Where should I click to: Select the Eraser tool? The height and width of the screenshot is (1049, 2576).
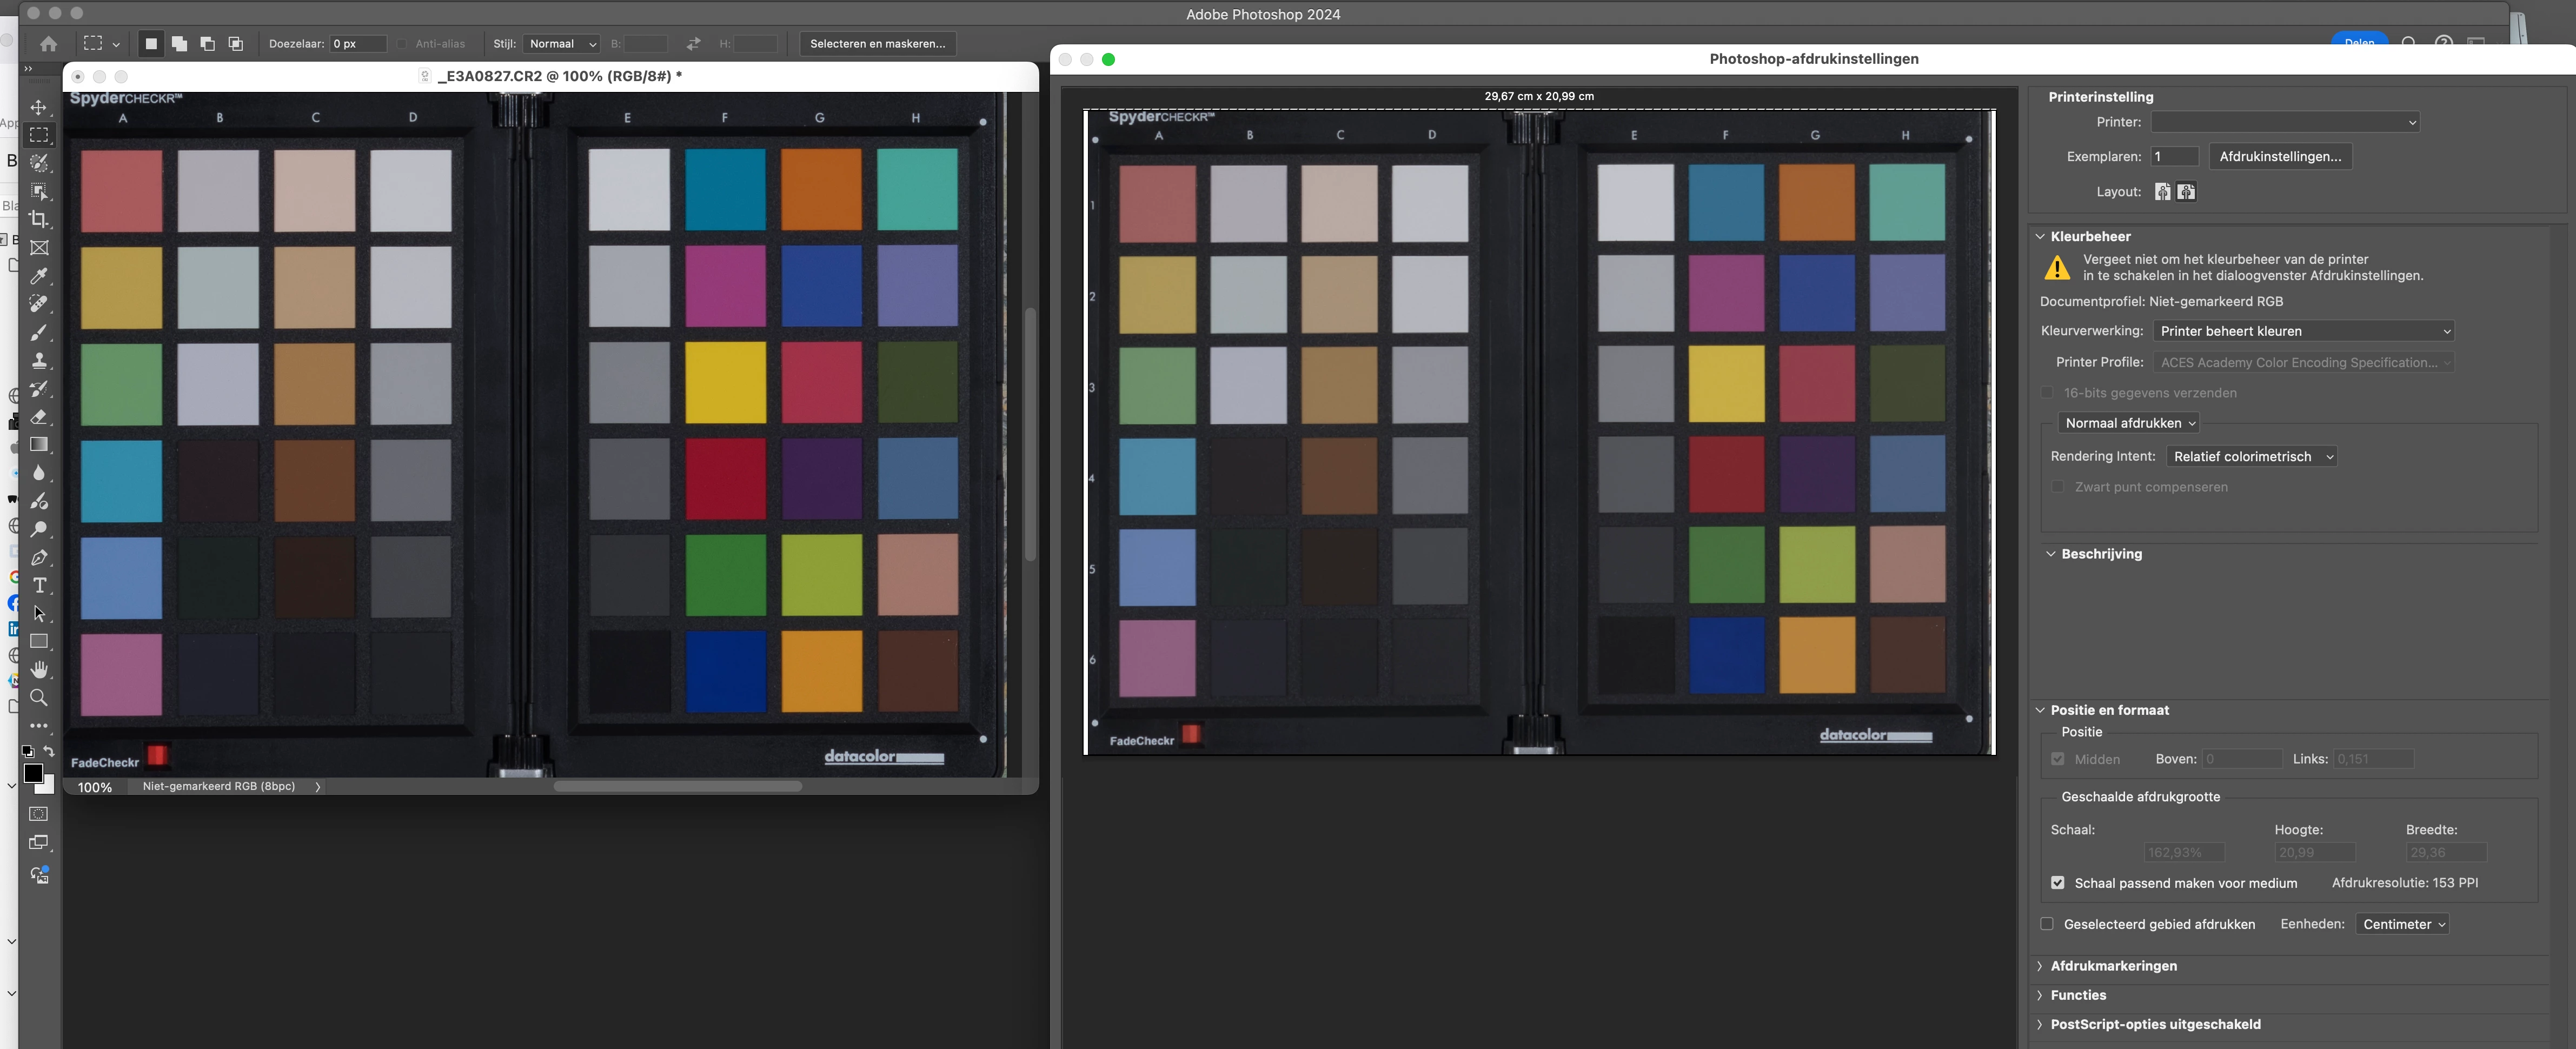click(39, 416)
